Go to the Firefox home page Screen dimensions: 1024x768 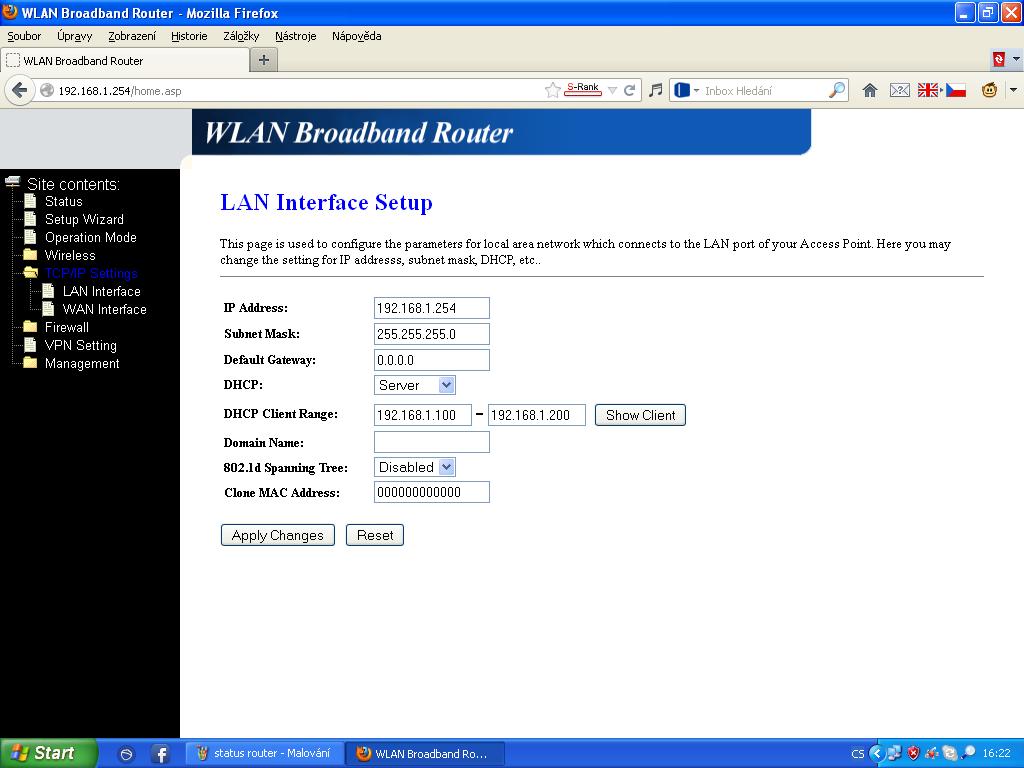[x=869, y=90]
